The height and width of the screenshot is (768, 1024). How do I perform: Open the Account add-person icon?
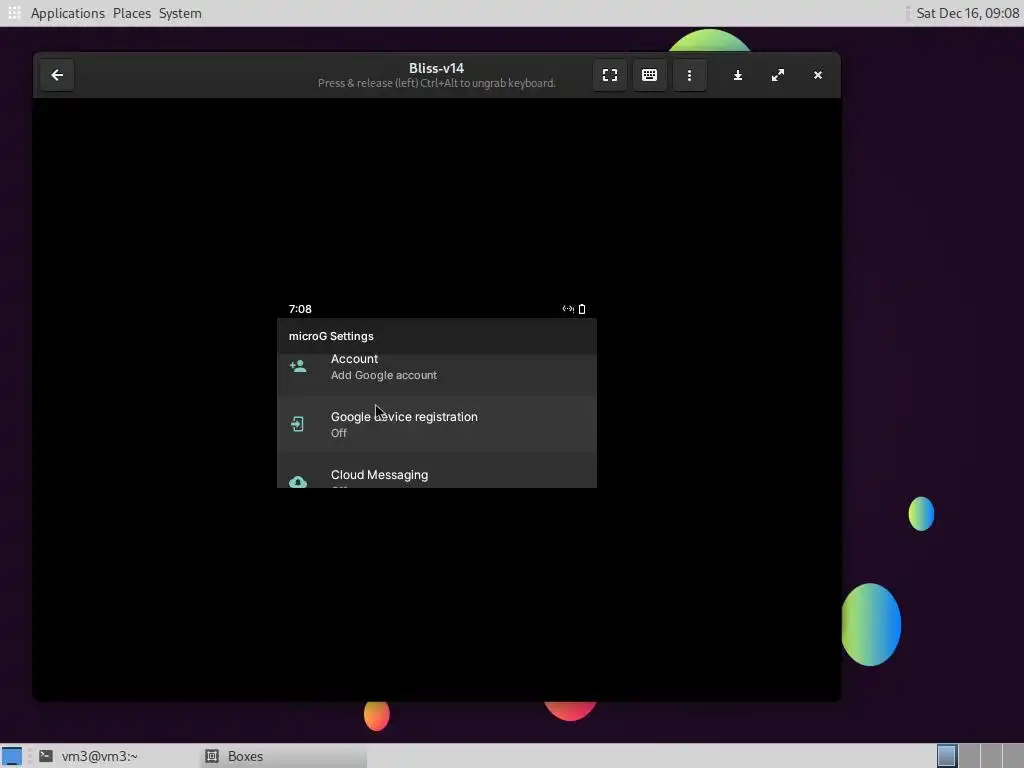[x=298, y=366]
